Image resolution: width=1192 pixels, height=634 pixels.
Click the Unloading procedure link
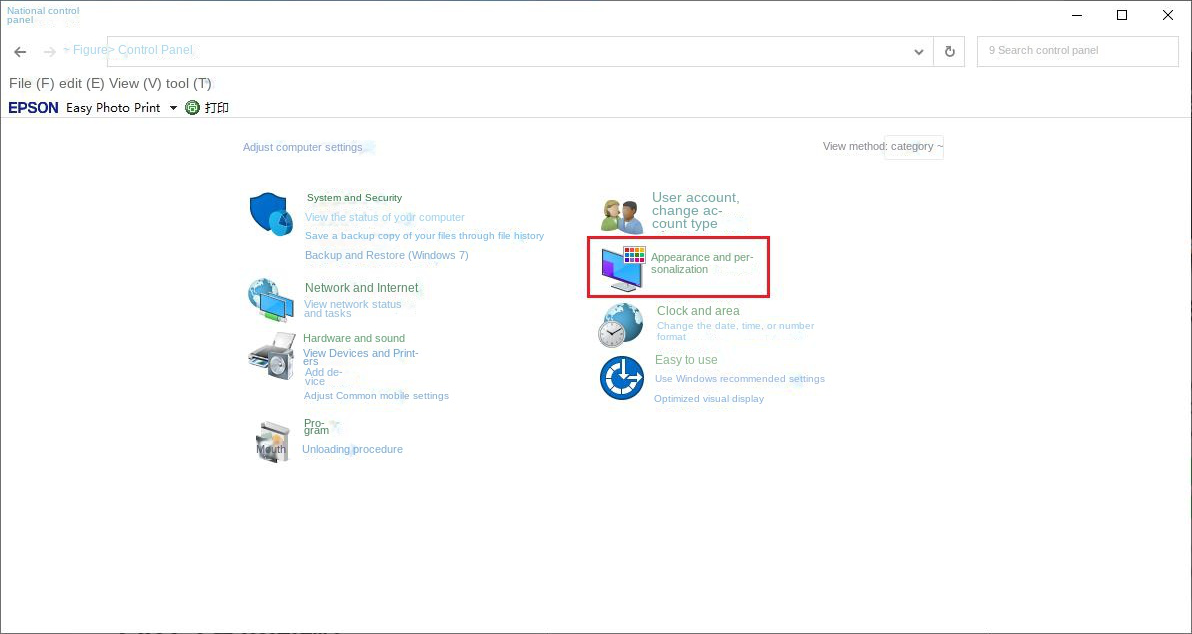coord(352,449)
